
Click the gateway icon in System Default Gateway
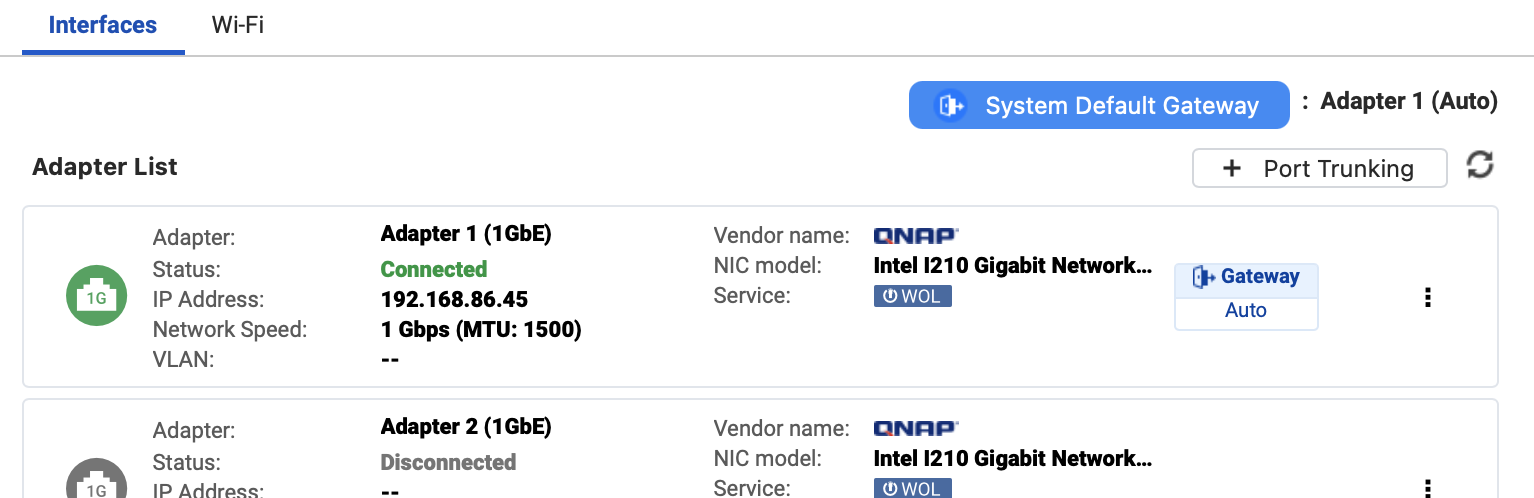950,105
